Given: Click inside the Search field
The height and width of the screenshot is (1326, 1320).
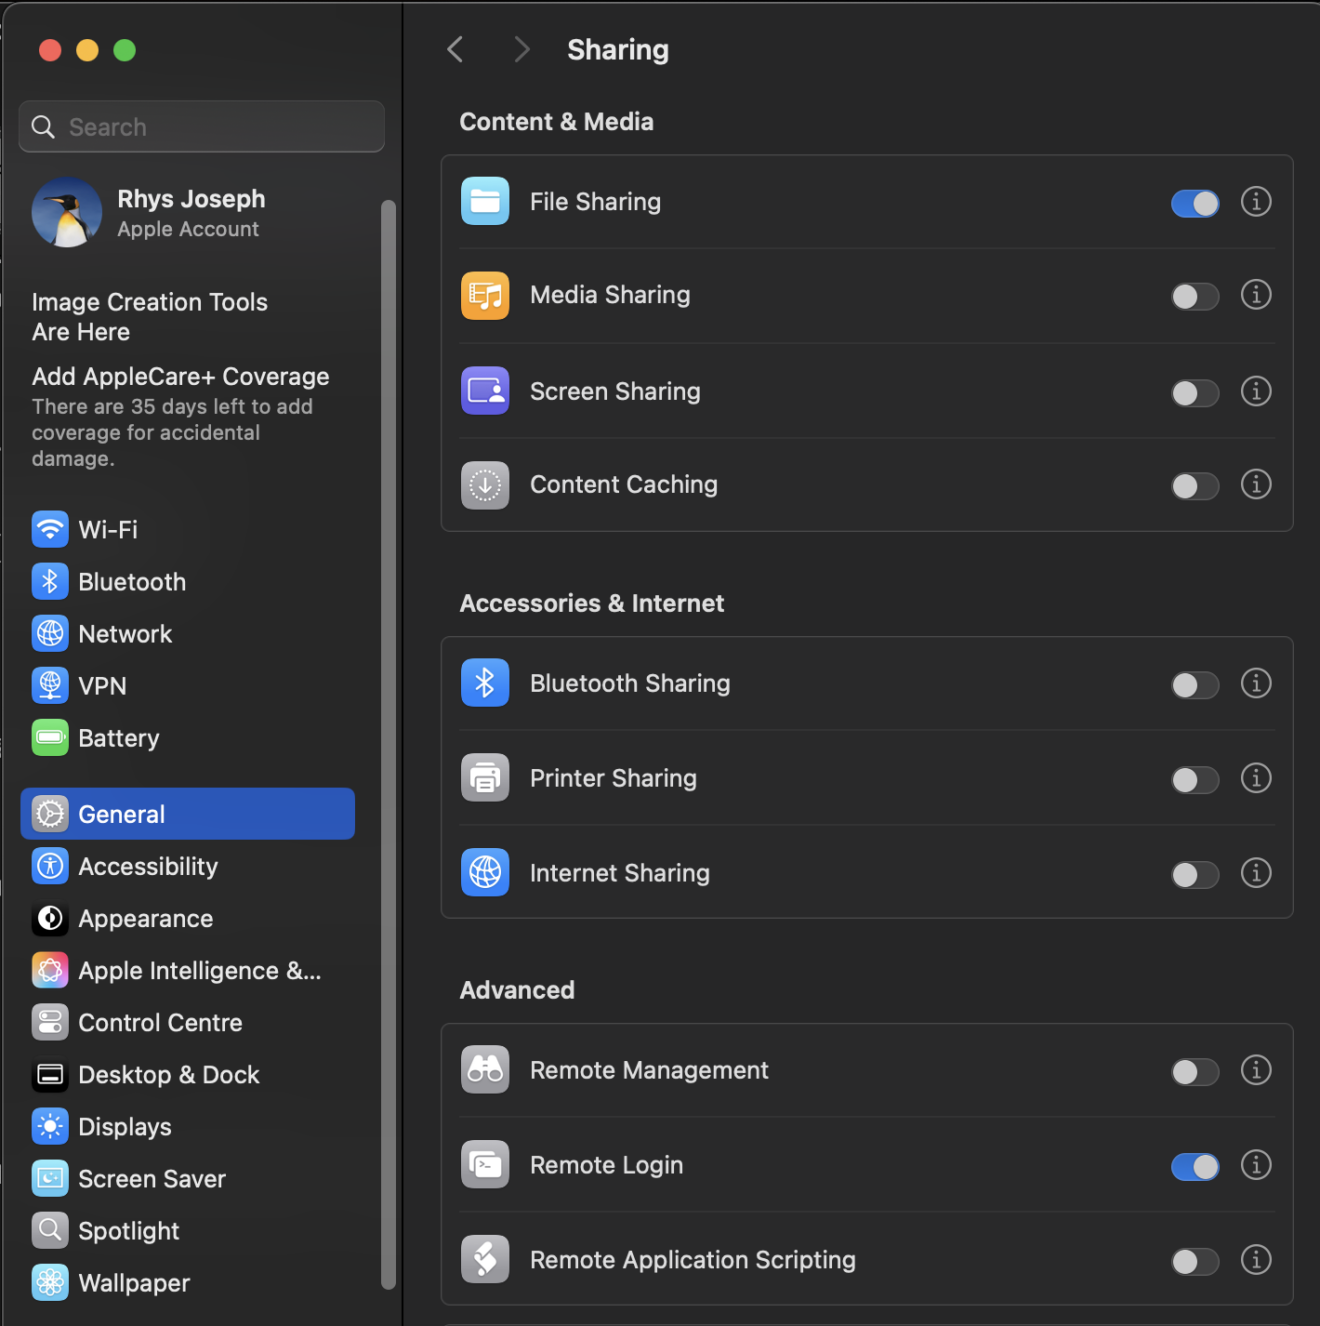Looking at the screenshot, I should click(x=200, y=126).
